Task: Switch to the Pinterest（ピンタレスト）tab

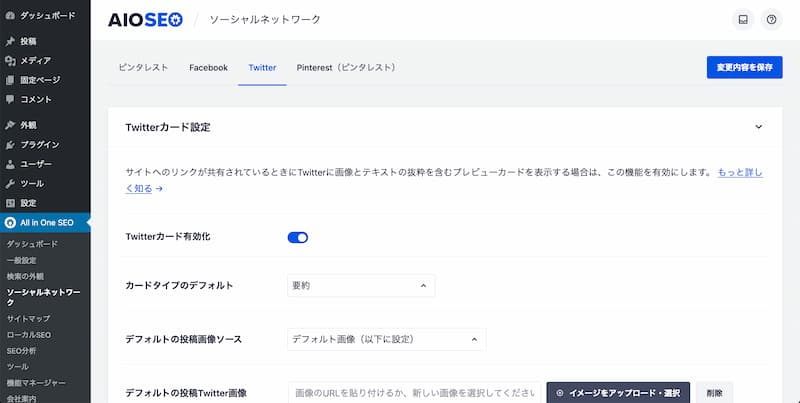Action: 347,67
